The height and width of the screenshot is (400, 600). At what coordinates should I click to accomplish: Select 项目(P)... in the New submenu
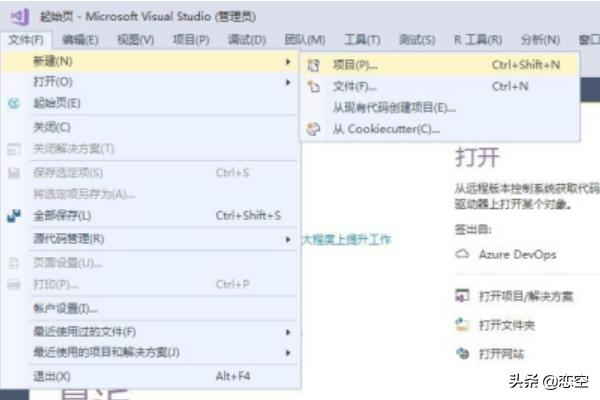(440, 65)
